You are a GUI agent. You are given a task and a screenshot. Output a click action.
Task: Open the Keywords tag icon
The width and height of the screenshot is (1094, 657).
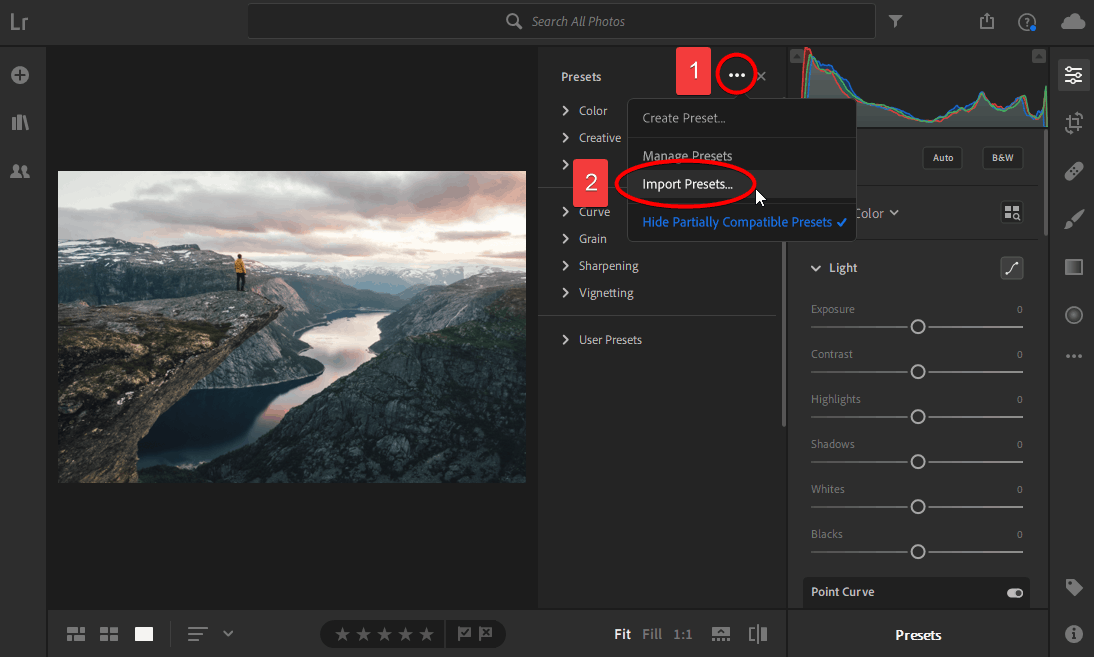[x=1074, y=587]
